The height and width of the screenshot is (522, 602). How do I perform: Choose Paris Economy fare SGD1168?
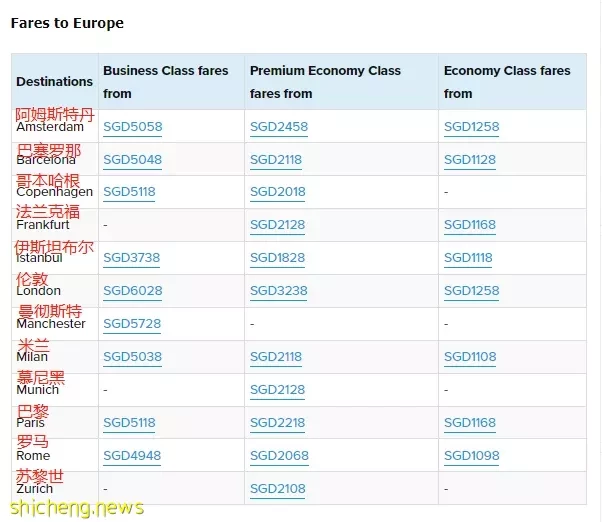[x=470, y=423]
